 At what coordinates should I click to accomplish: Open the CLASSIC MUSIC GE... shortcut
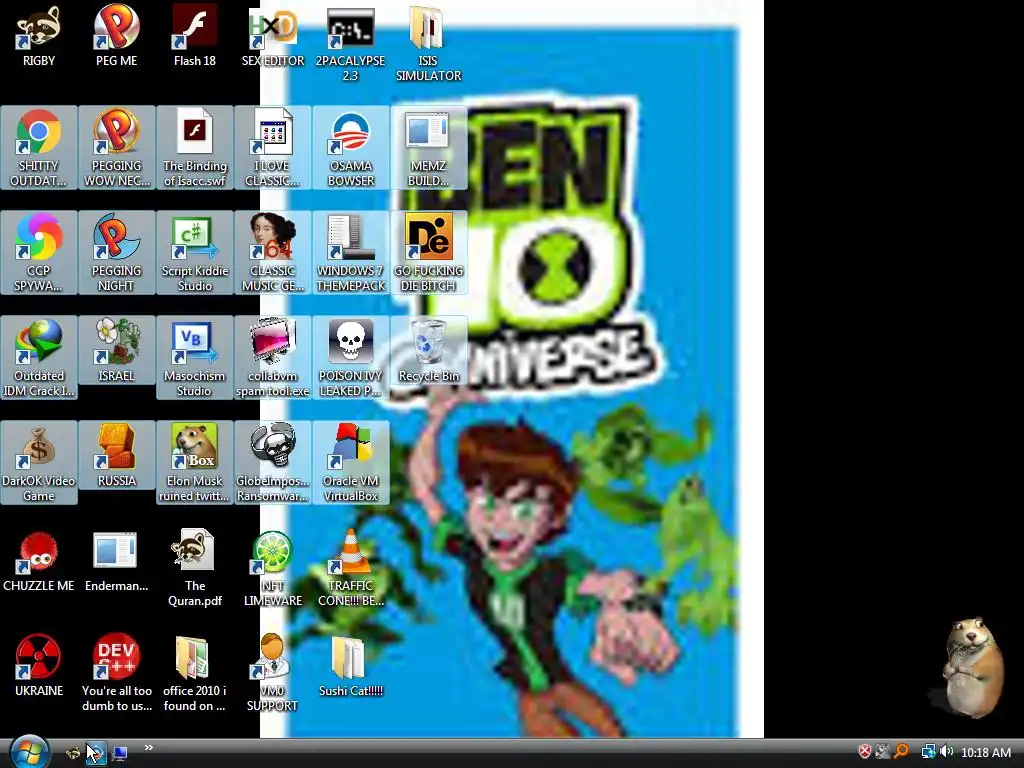click(272, 253)
